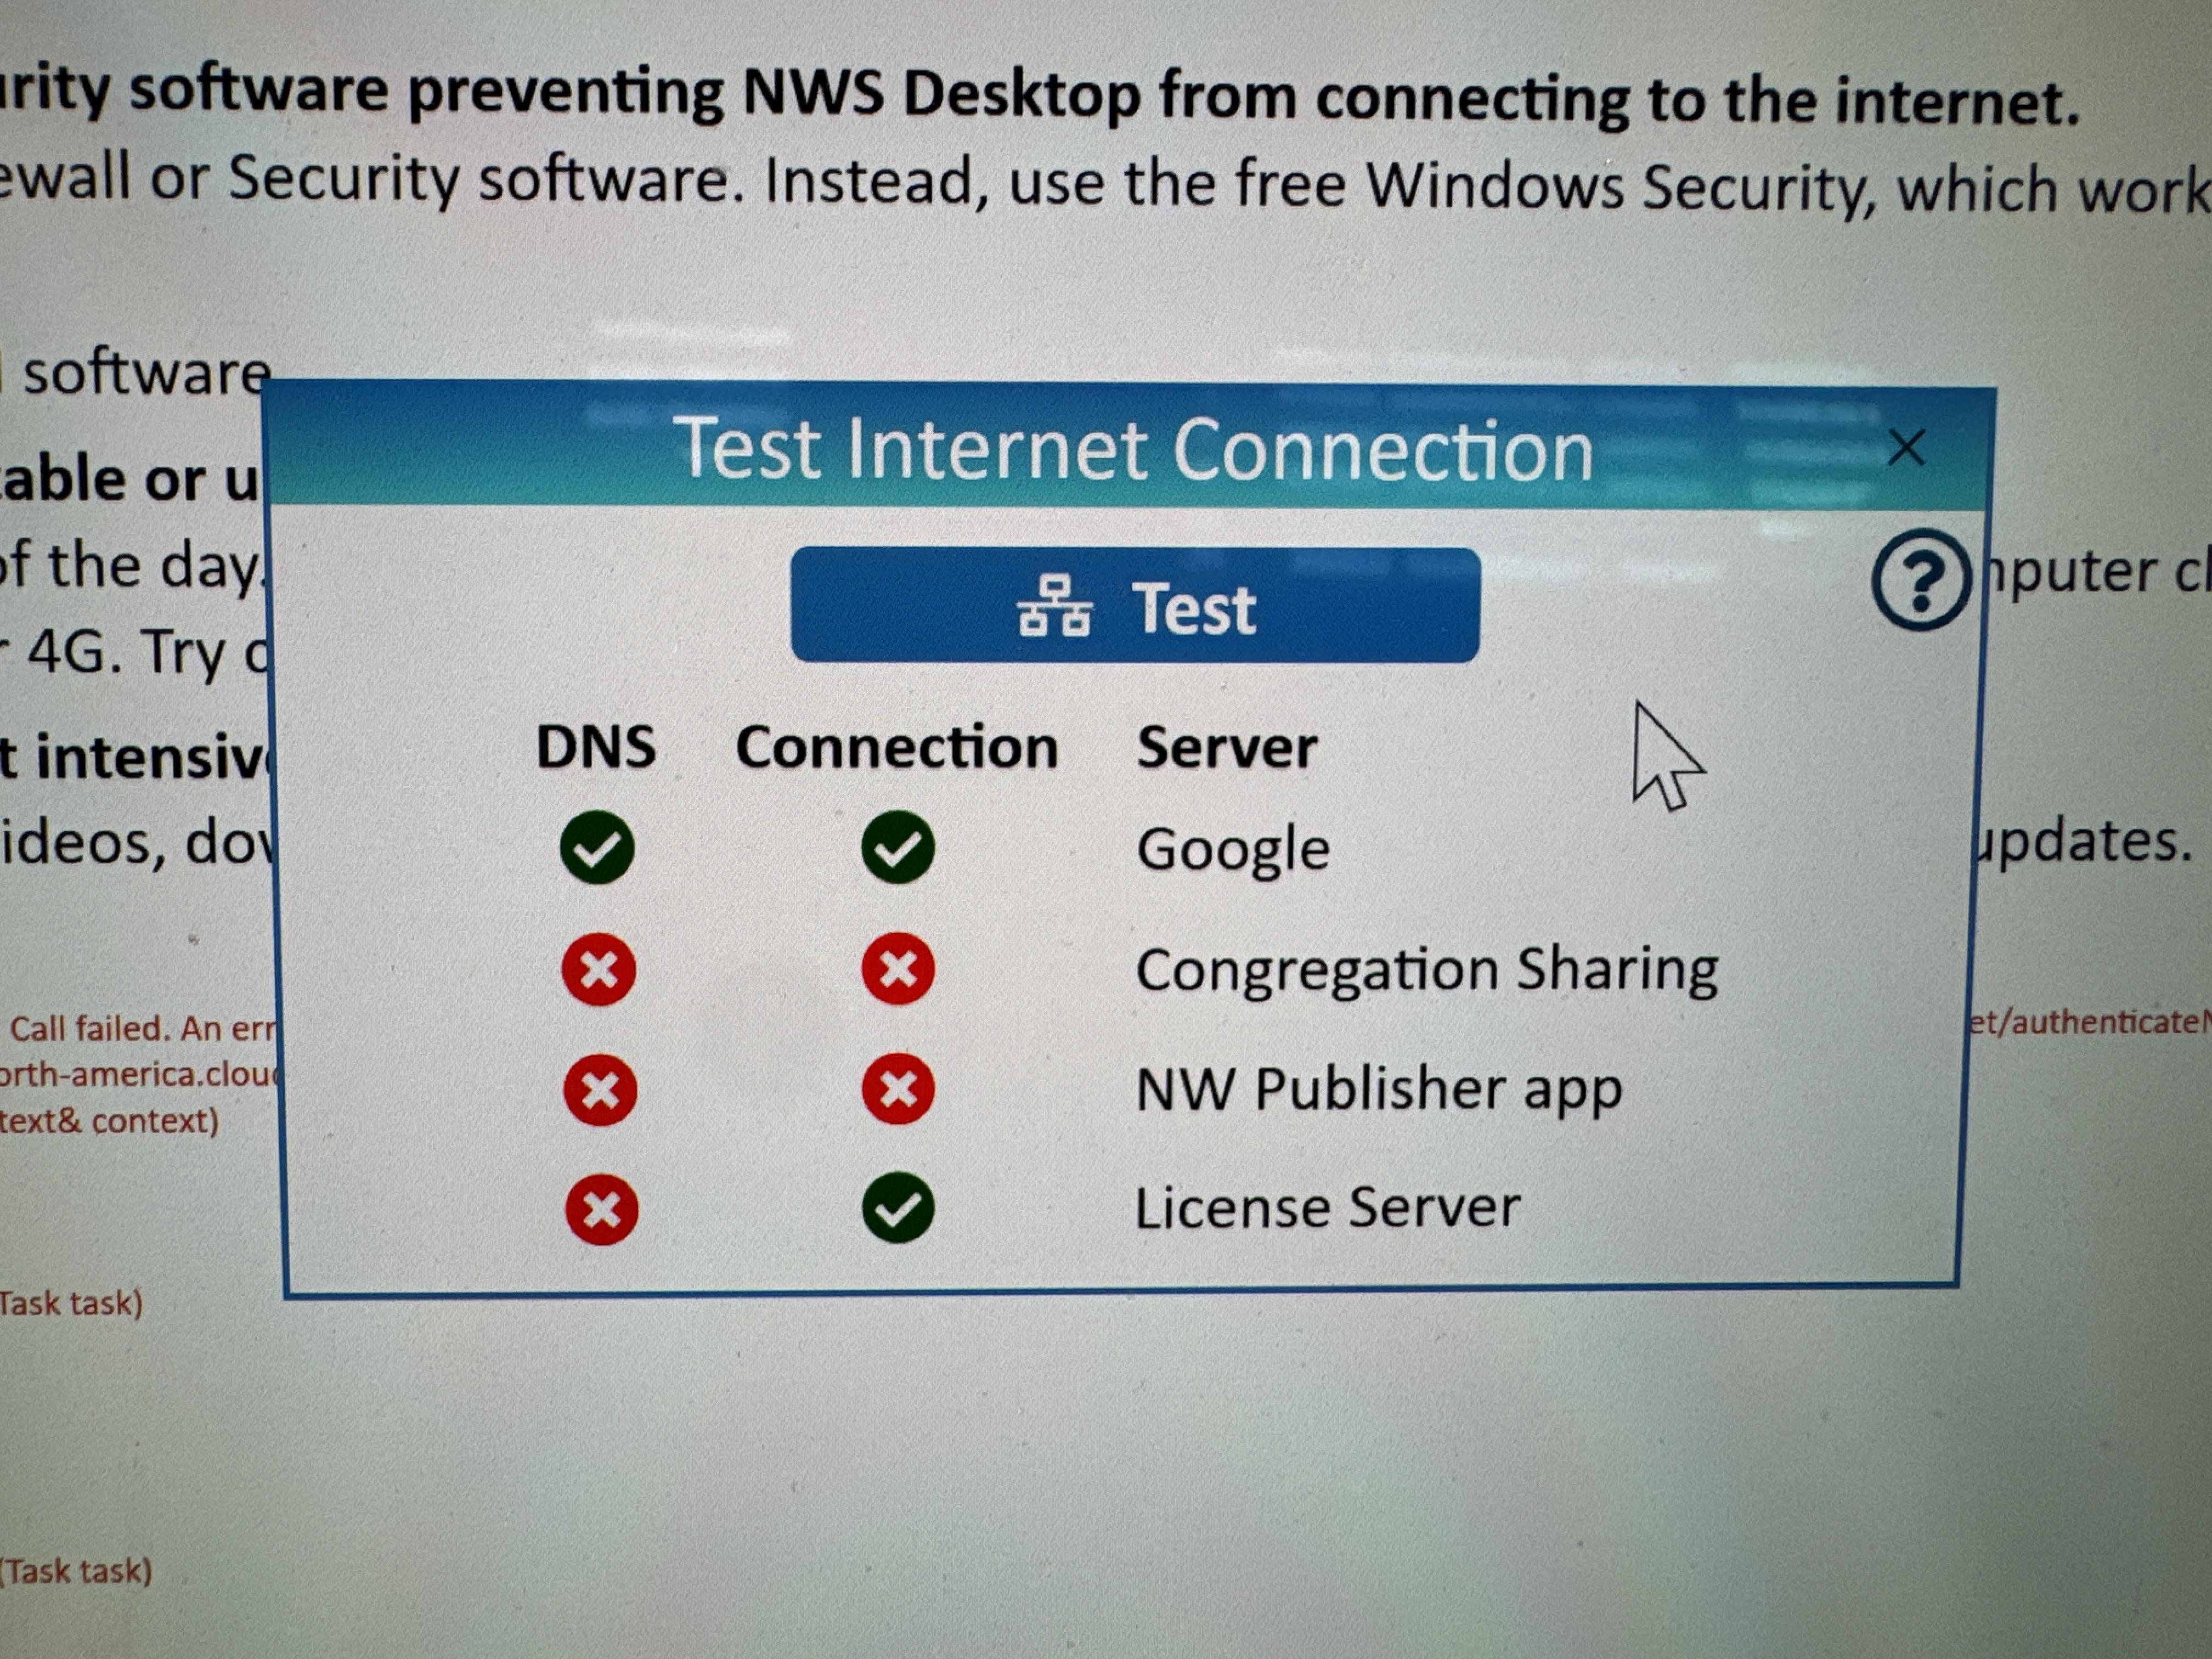The image size is (2212, 1659).
Task: Select the Server column header
Action: point(1227,748)
